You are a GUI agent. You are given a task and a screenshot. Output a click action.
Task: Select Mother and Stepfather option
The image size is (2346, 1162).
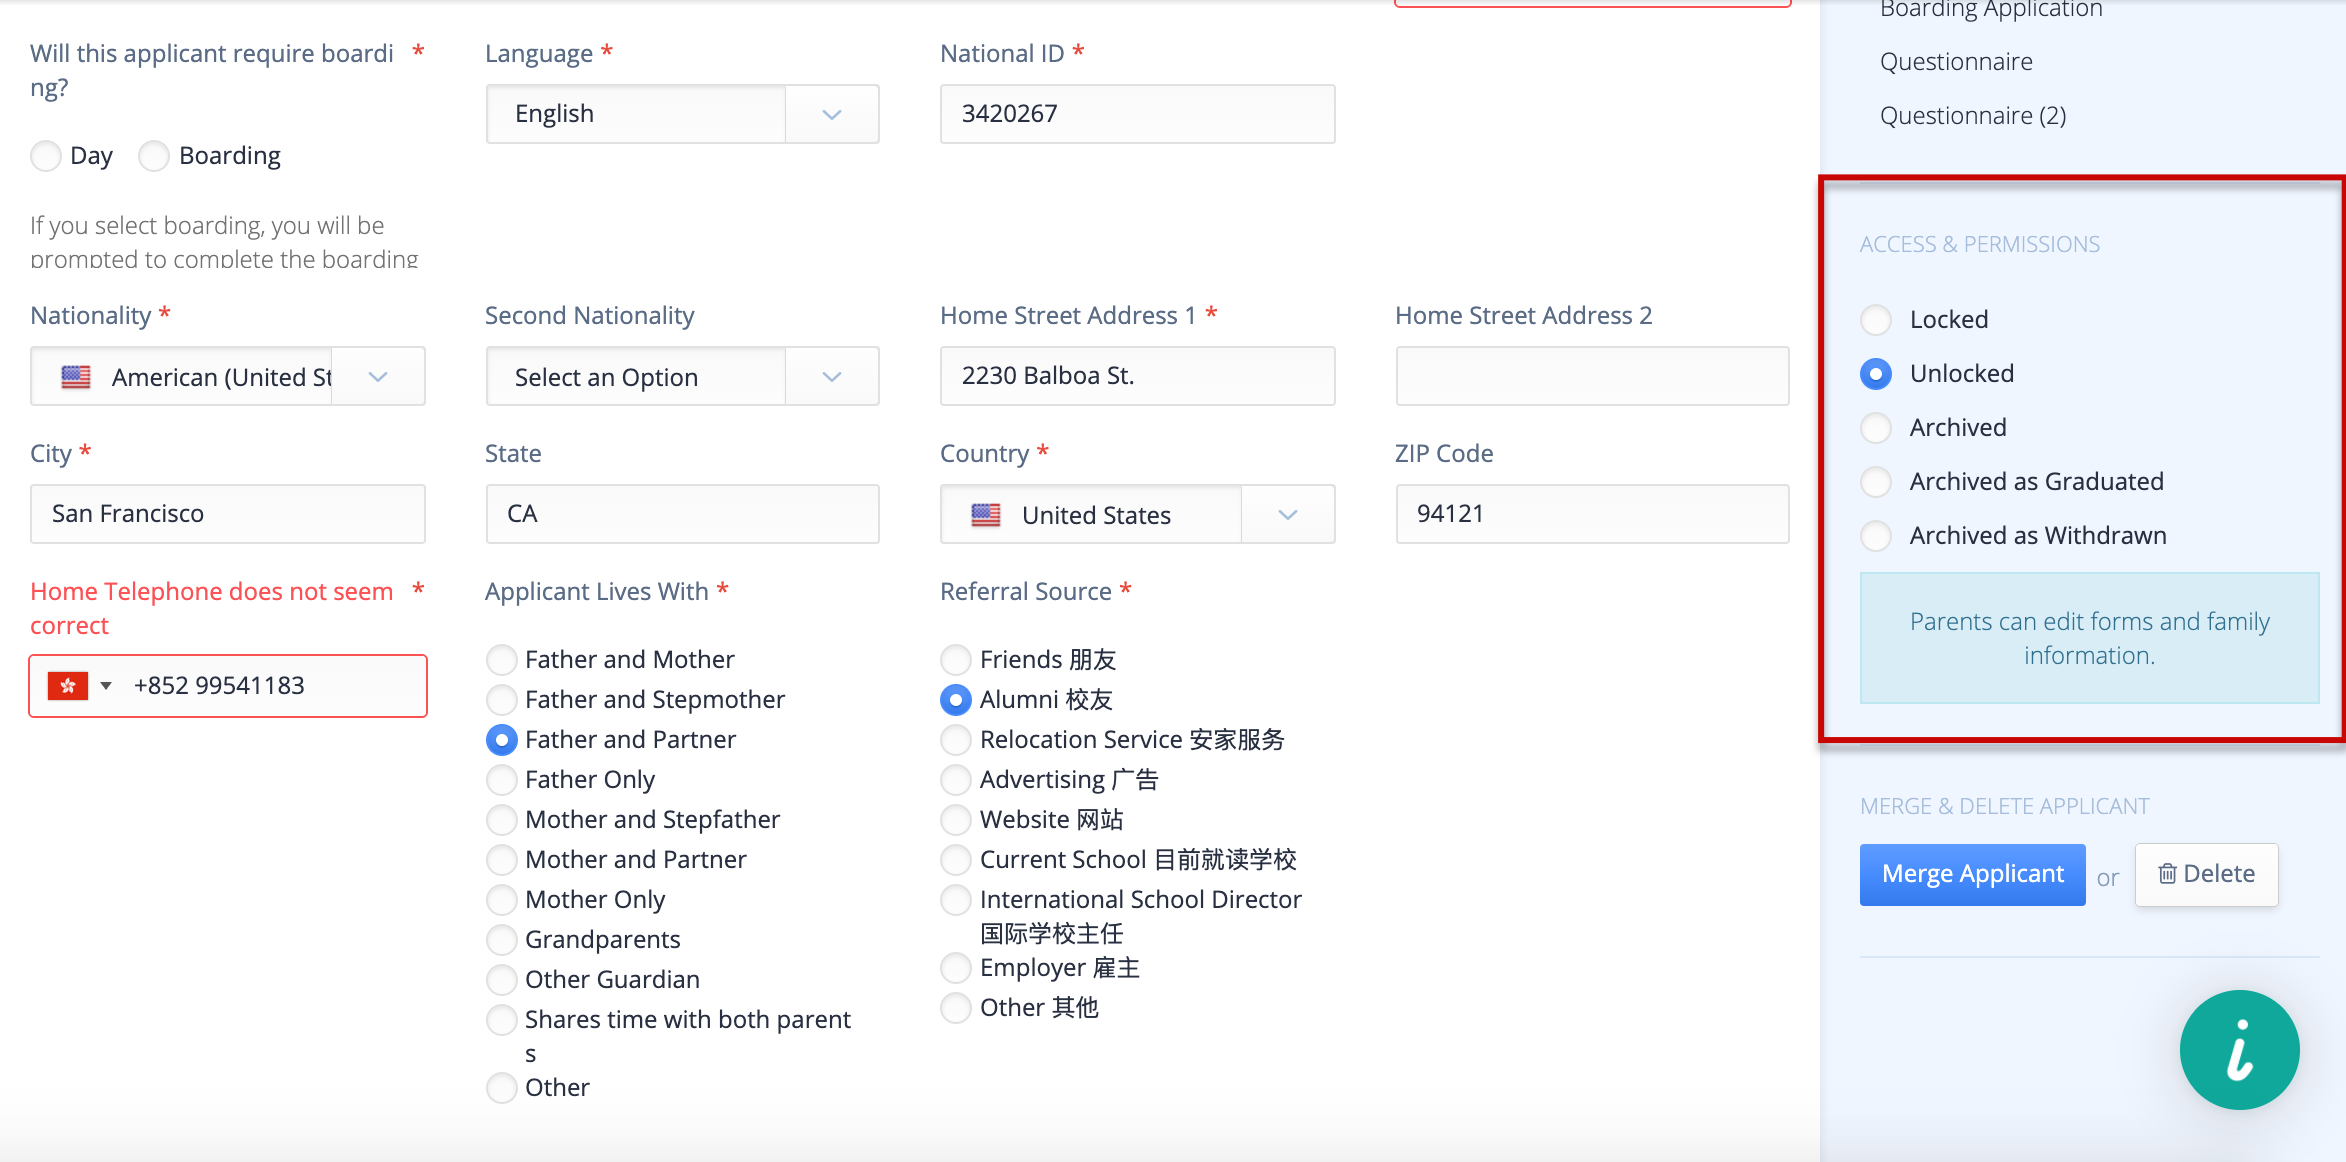click(502, 820)
